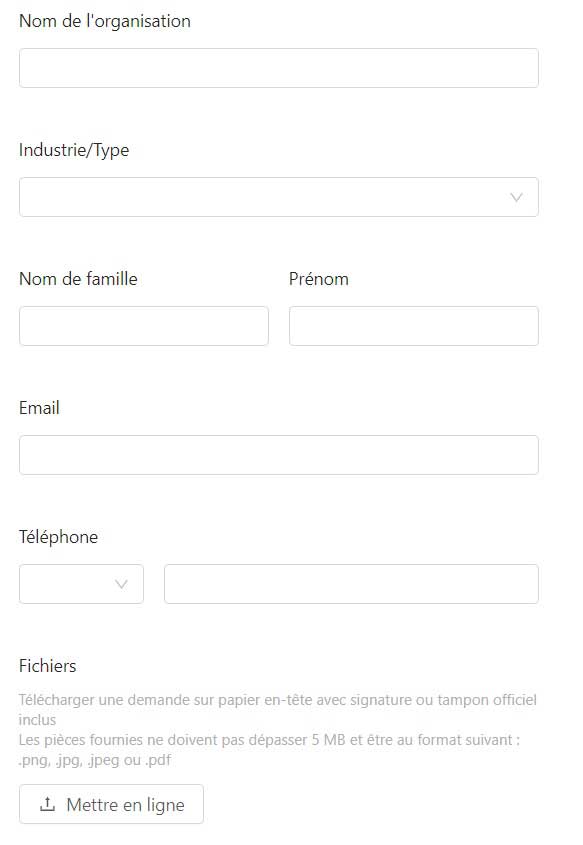Click the 5 MB file format restriction text
Image resolution: width=583 pixels, height=845 pixels.
[269, 750]
